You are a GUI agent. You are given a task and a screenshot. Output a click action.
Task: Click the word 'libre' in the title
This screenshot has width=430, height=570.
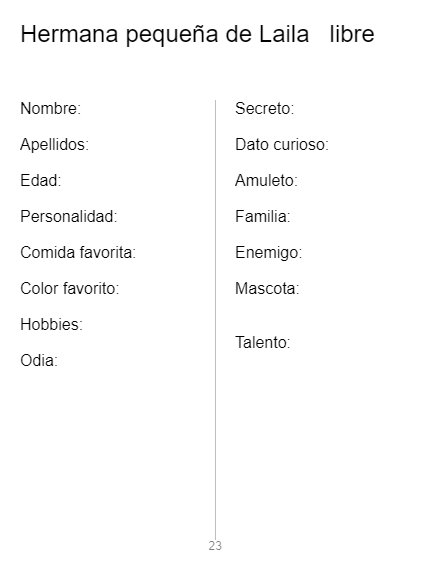[352, 34]
